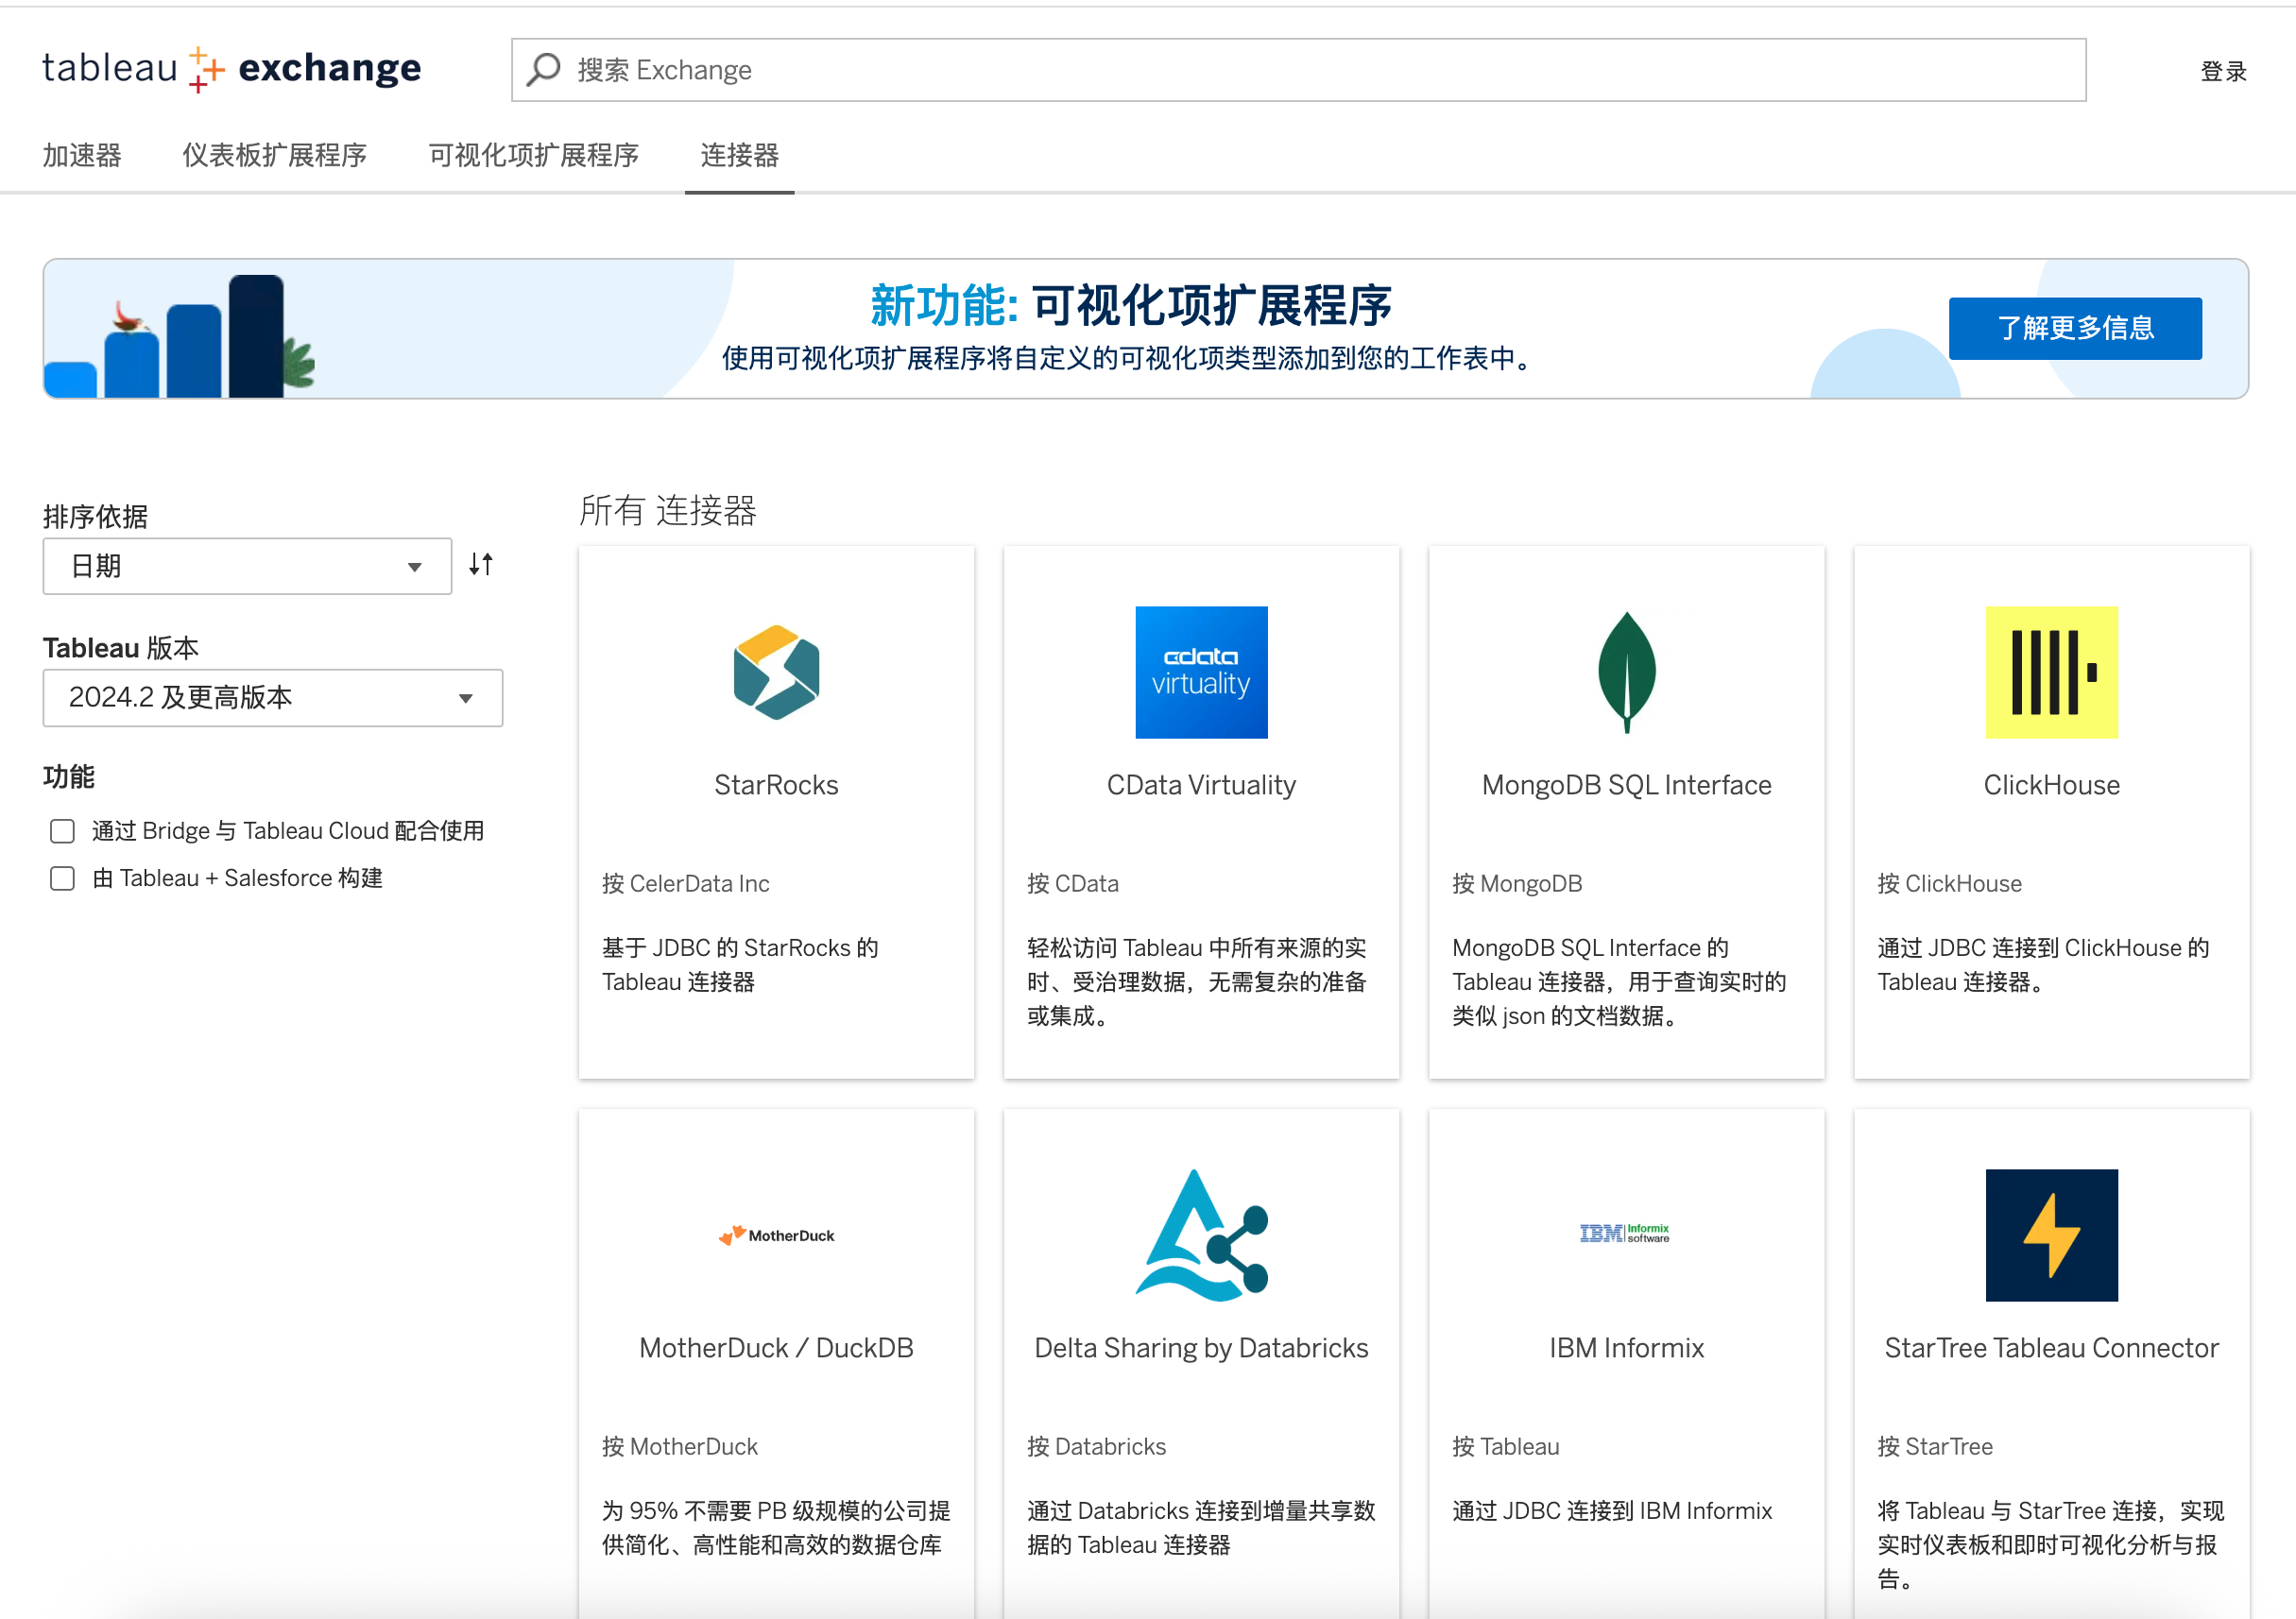This screenshot has height=1619, width=2296.
Task: Click the 登录 link
Action: 2223,71
